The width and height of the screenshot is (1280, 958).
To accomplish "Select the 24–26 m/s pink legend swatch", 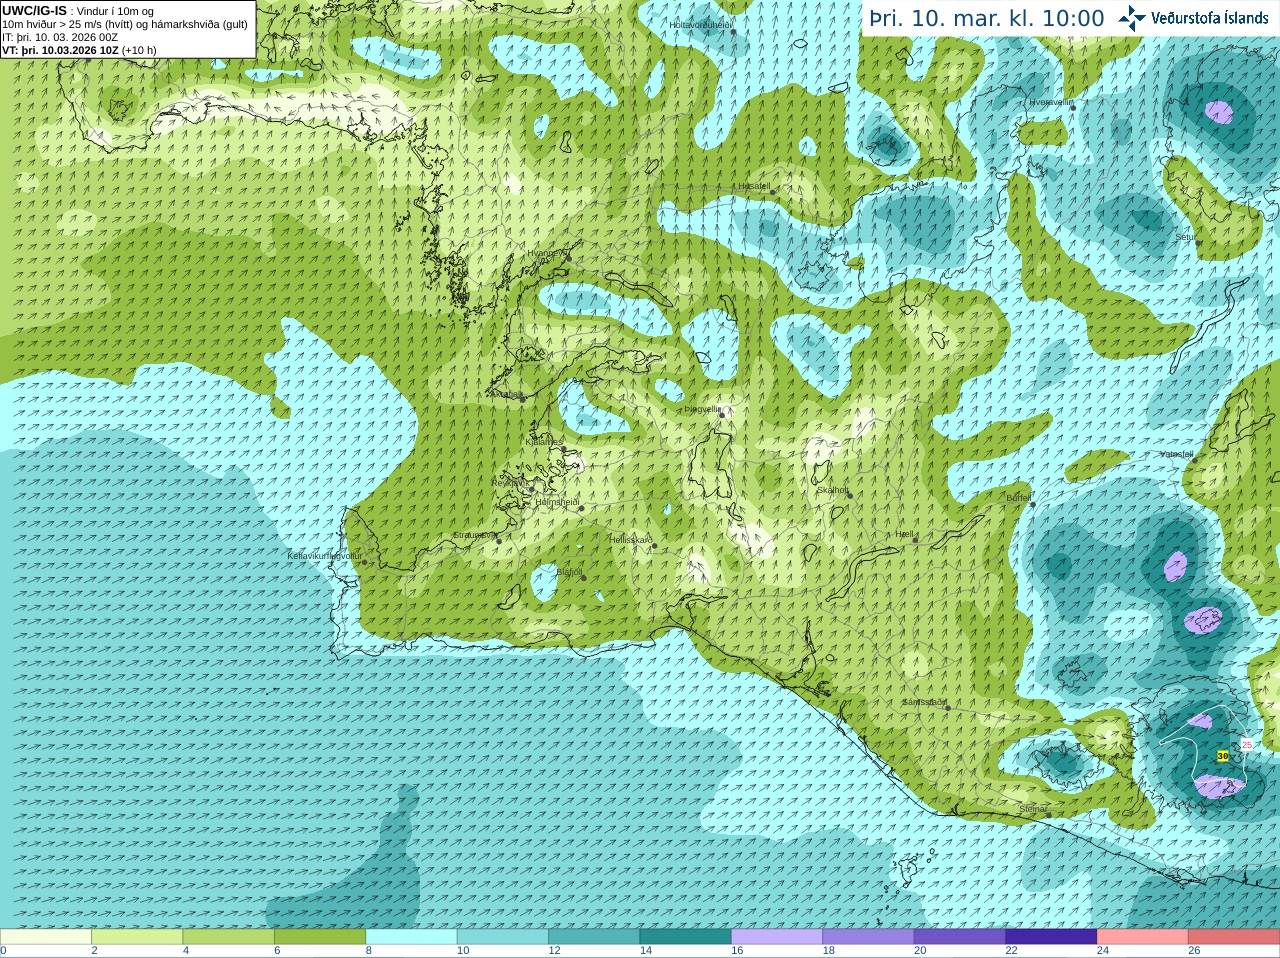I will [1142, 937].
